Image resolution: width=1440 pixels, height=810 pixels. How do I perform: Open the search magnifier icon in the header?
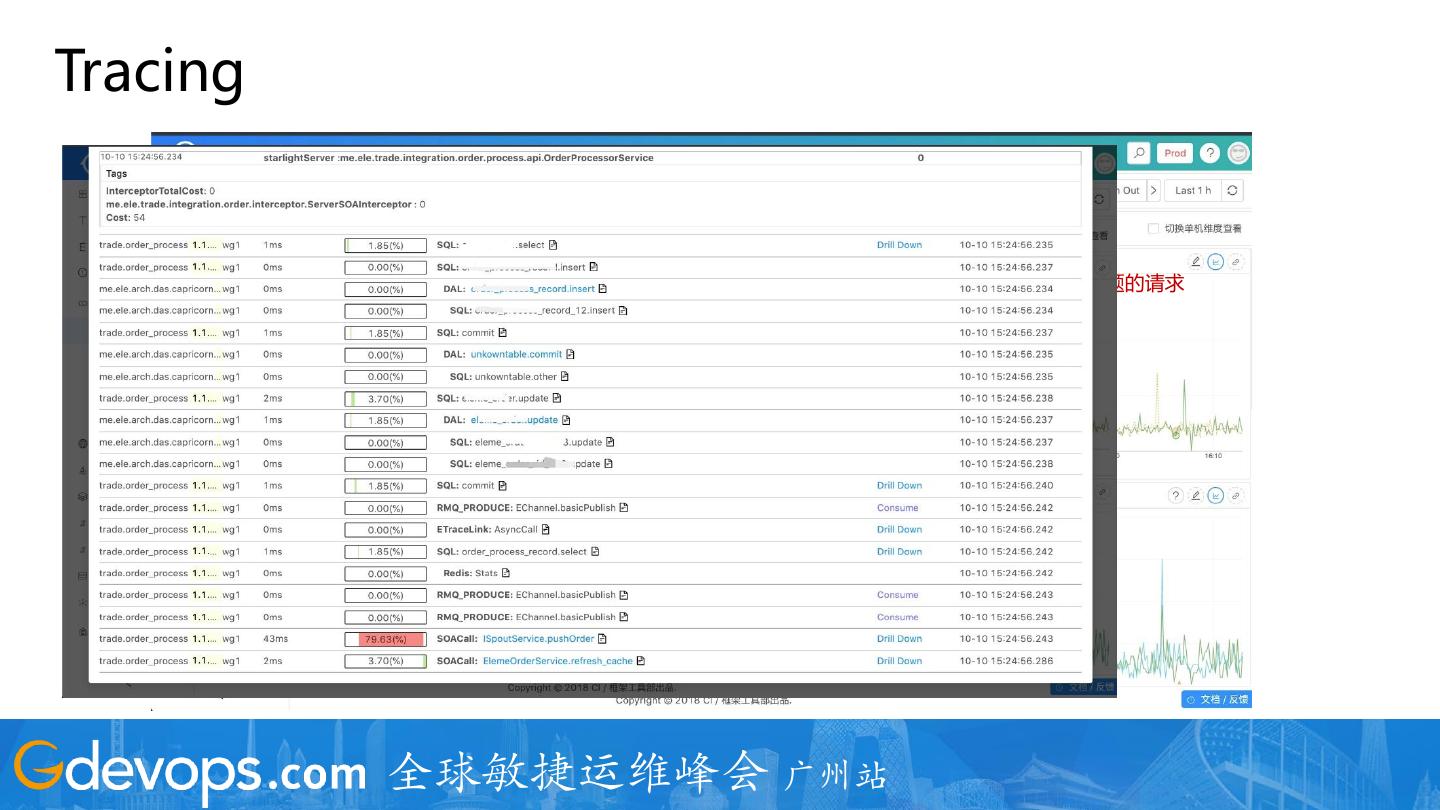pos(1139,153)
